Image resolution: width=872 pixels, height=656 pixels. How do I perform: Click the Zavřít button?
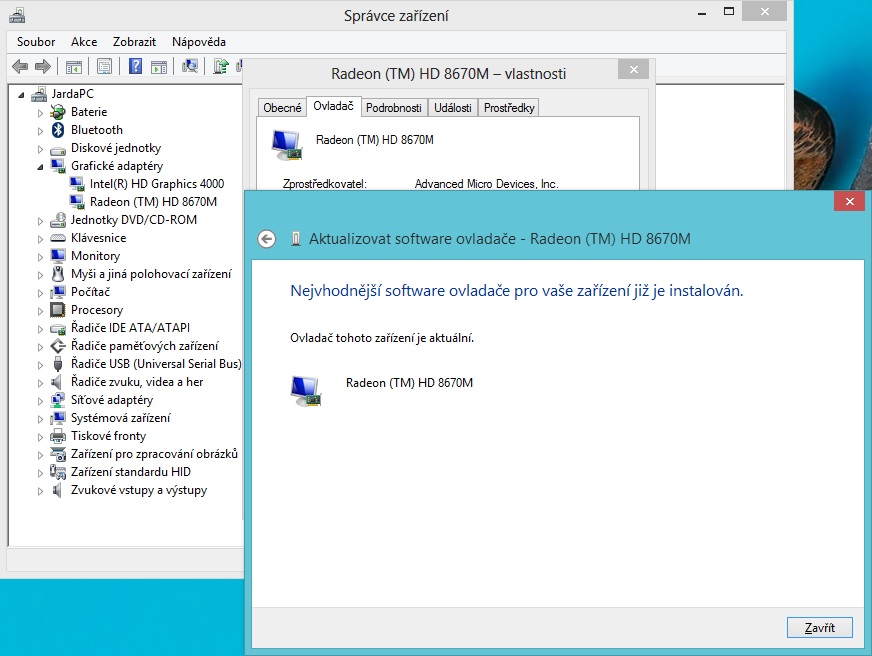pos(820,628)
